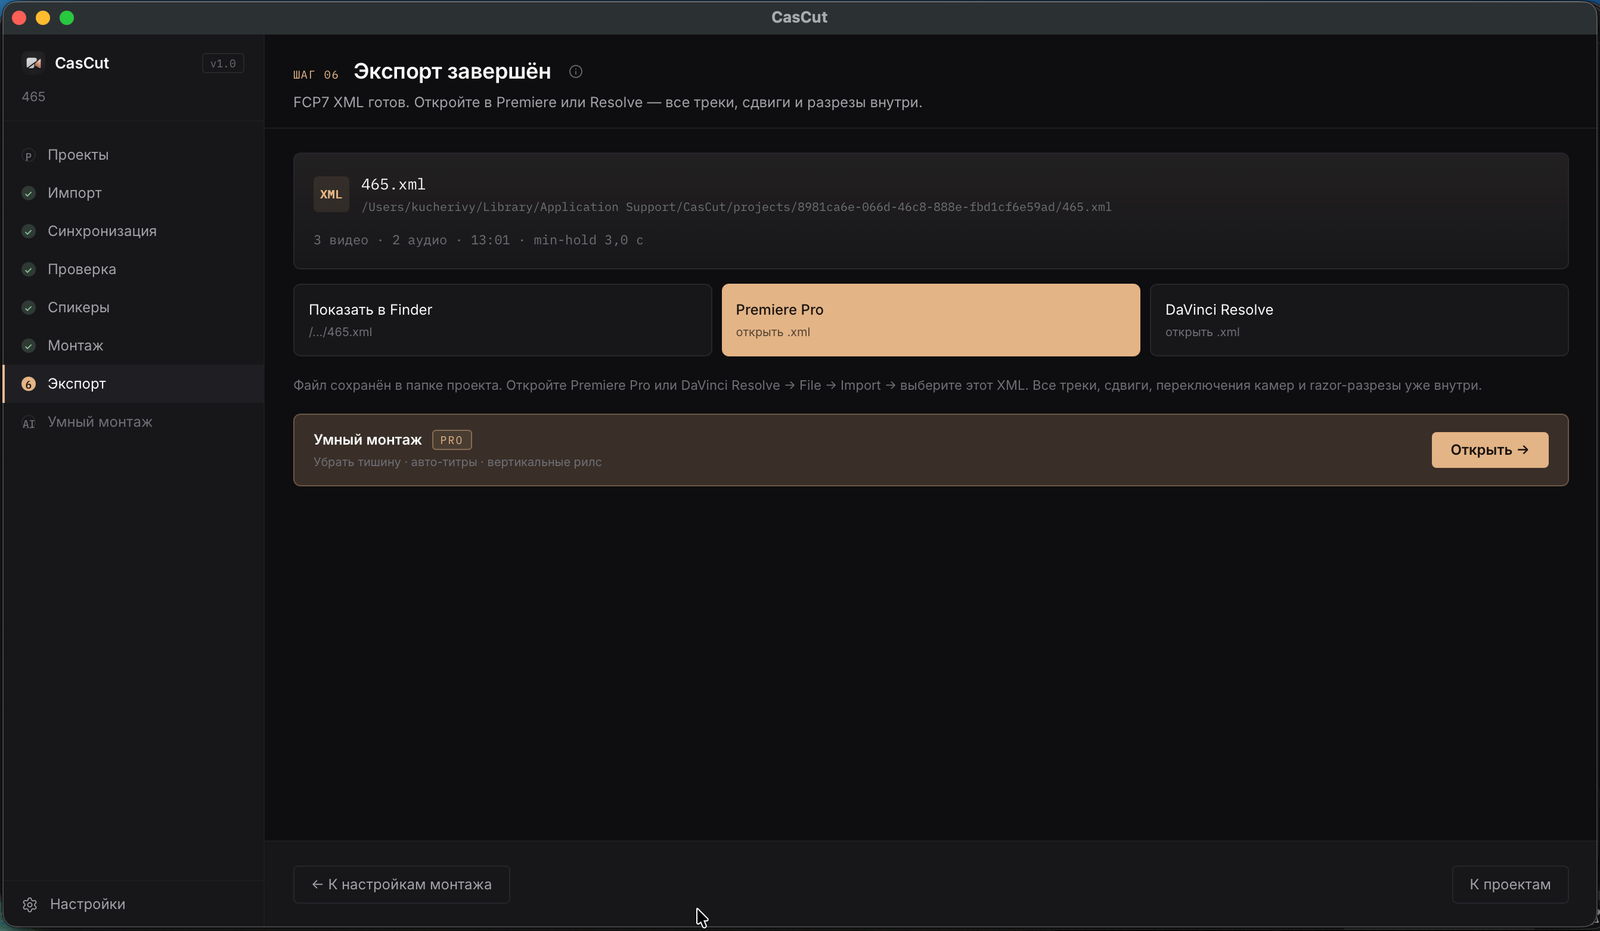The height and width of the screenshot is (931, 1600).
Task: Click the settings gear icon at sidebar bottom
Action: tap(30, 904)
